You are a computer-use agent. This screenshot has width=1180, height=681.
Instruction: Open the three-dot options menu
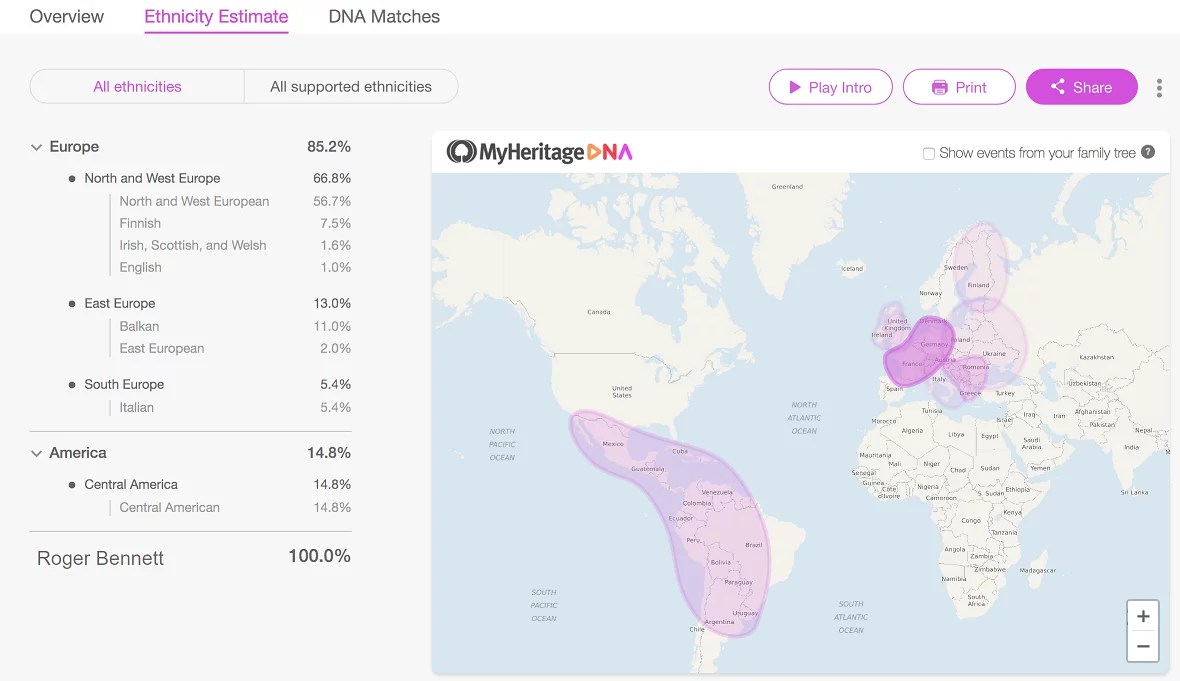coord(1159,88)
